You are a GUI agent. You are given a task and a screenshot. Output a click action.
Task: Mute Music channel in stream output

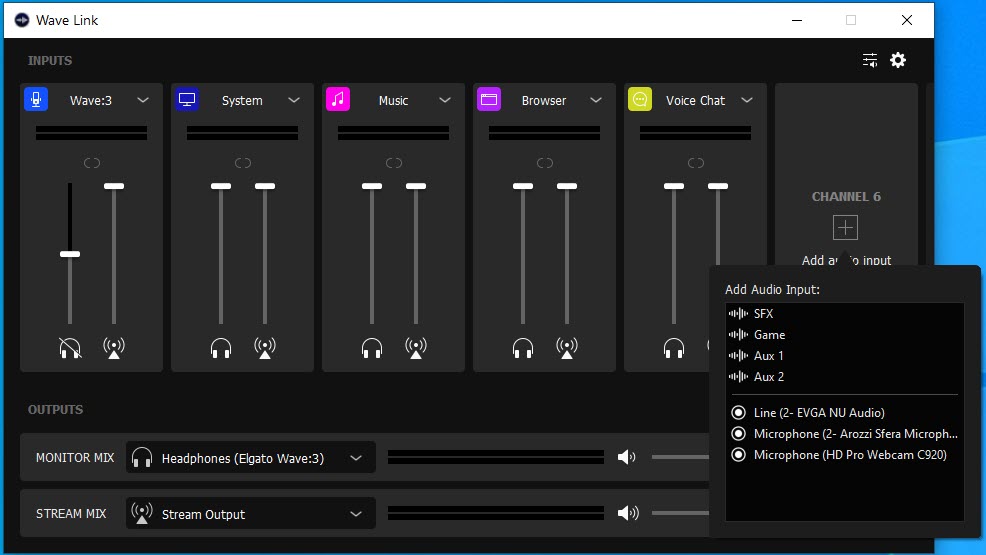point(416,348)
